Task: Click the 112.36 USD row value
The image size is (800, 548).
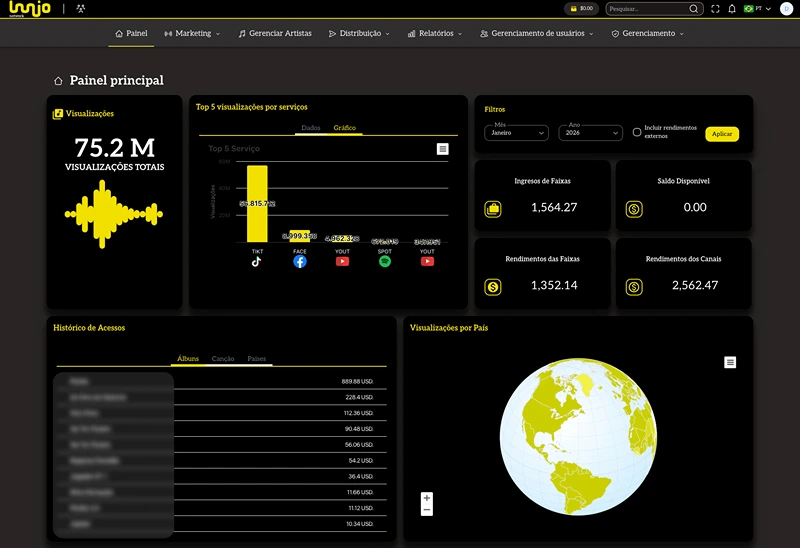Action: (359, 413)
